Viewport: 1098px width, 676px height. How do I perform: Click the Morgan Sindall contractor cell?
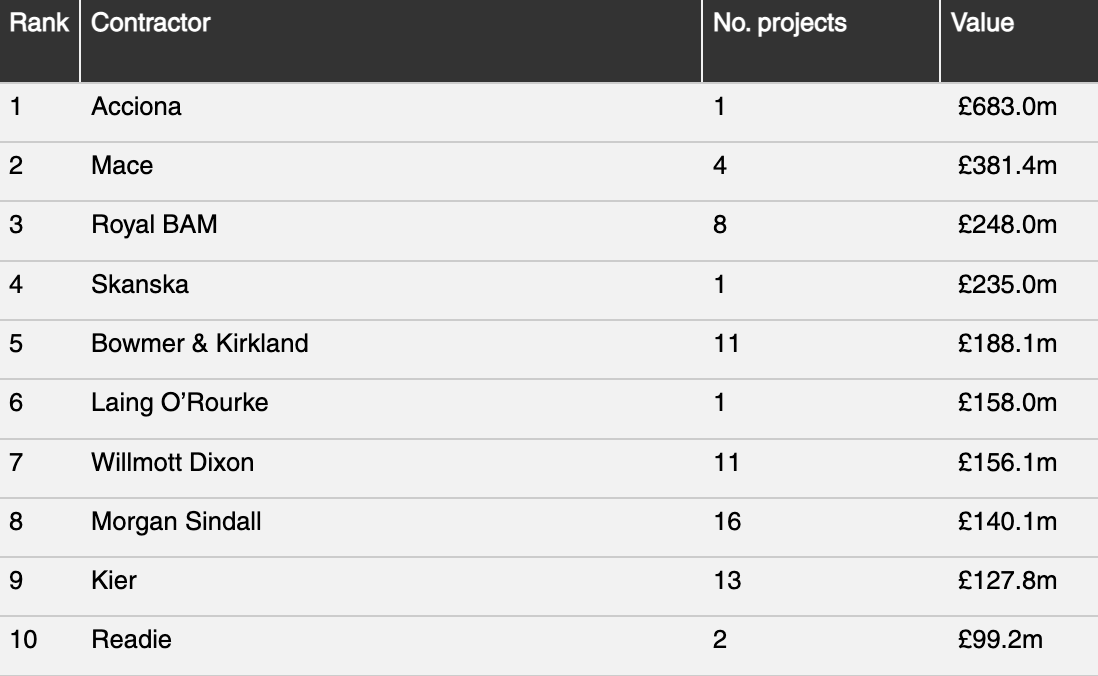(176, 521)
